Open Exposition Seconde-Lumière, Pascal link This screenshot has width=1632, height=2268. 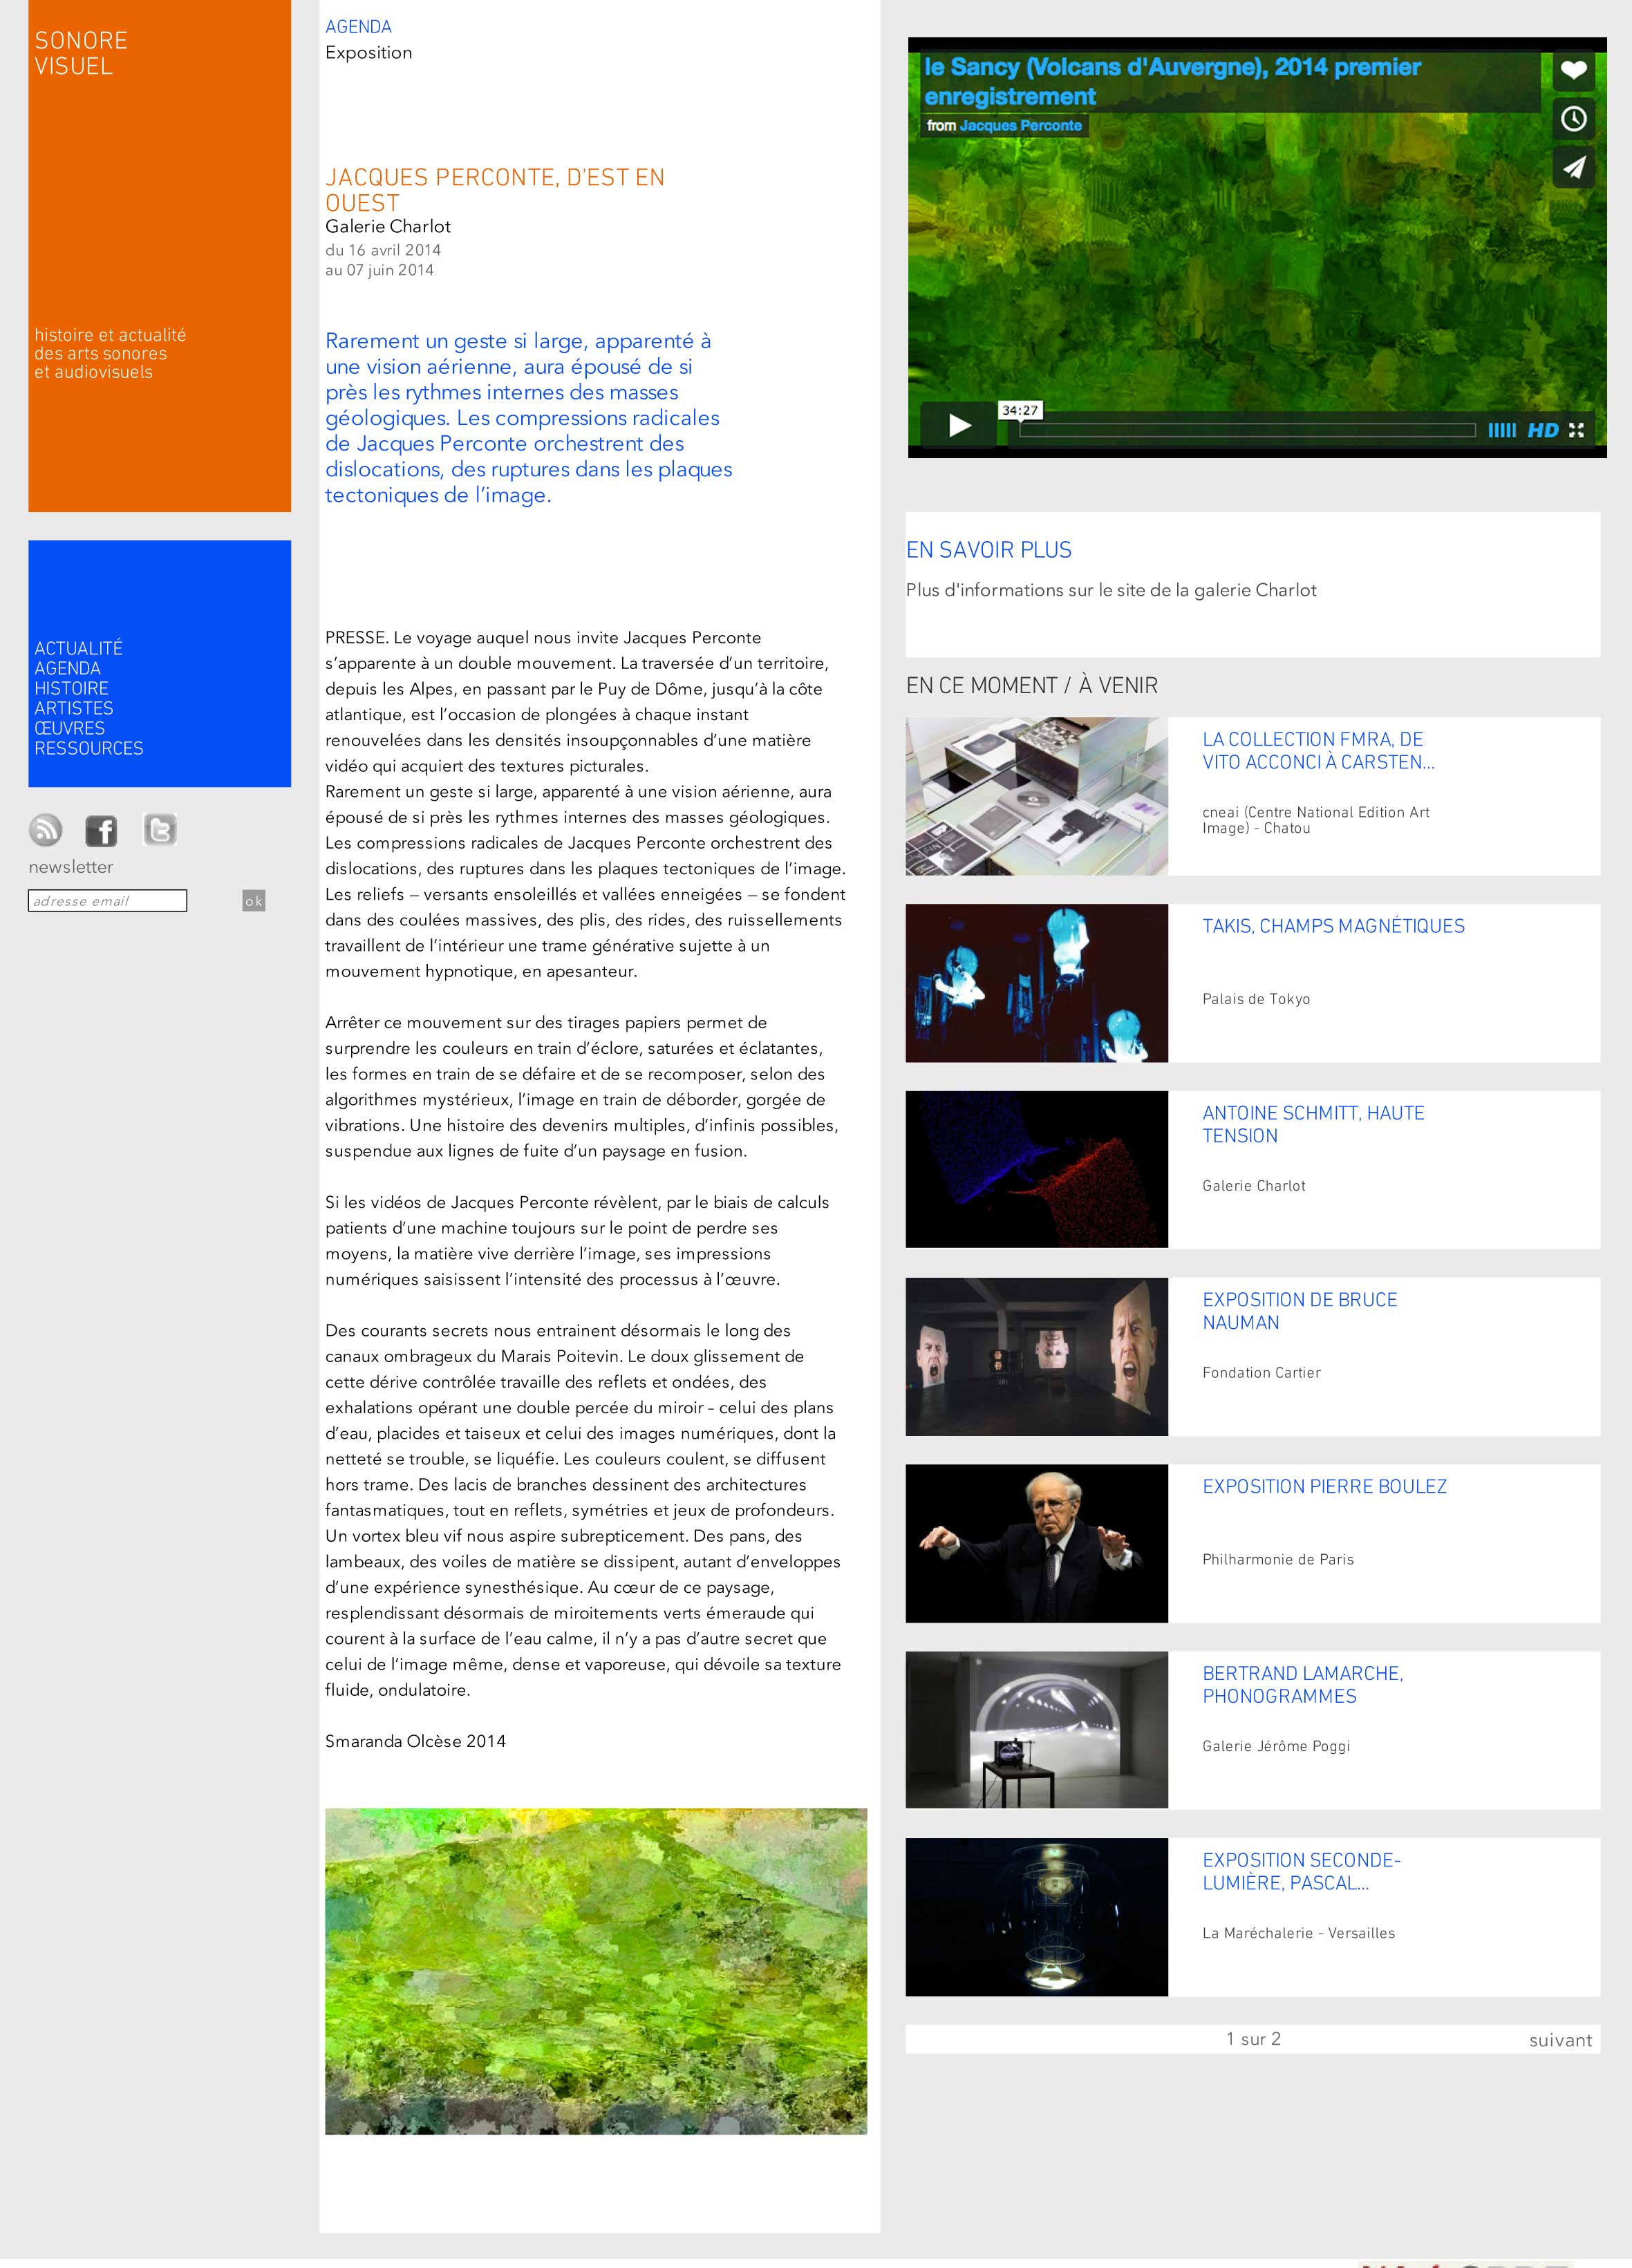pyautogui.click(x=1301, y=1872)
